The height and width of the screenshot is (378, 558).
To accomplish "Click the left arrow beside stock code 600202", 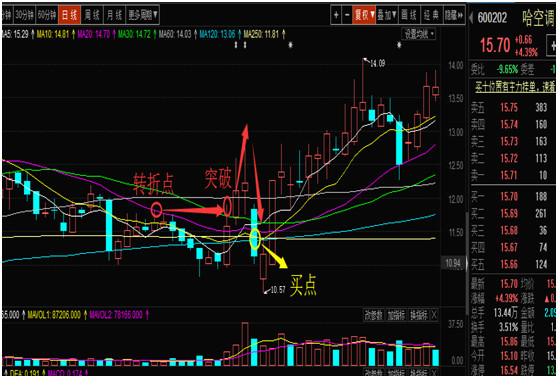I will 472,17.
